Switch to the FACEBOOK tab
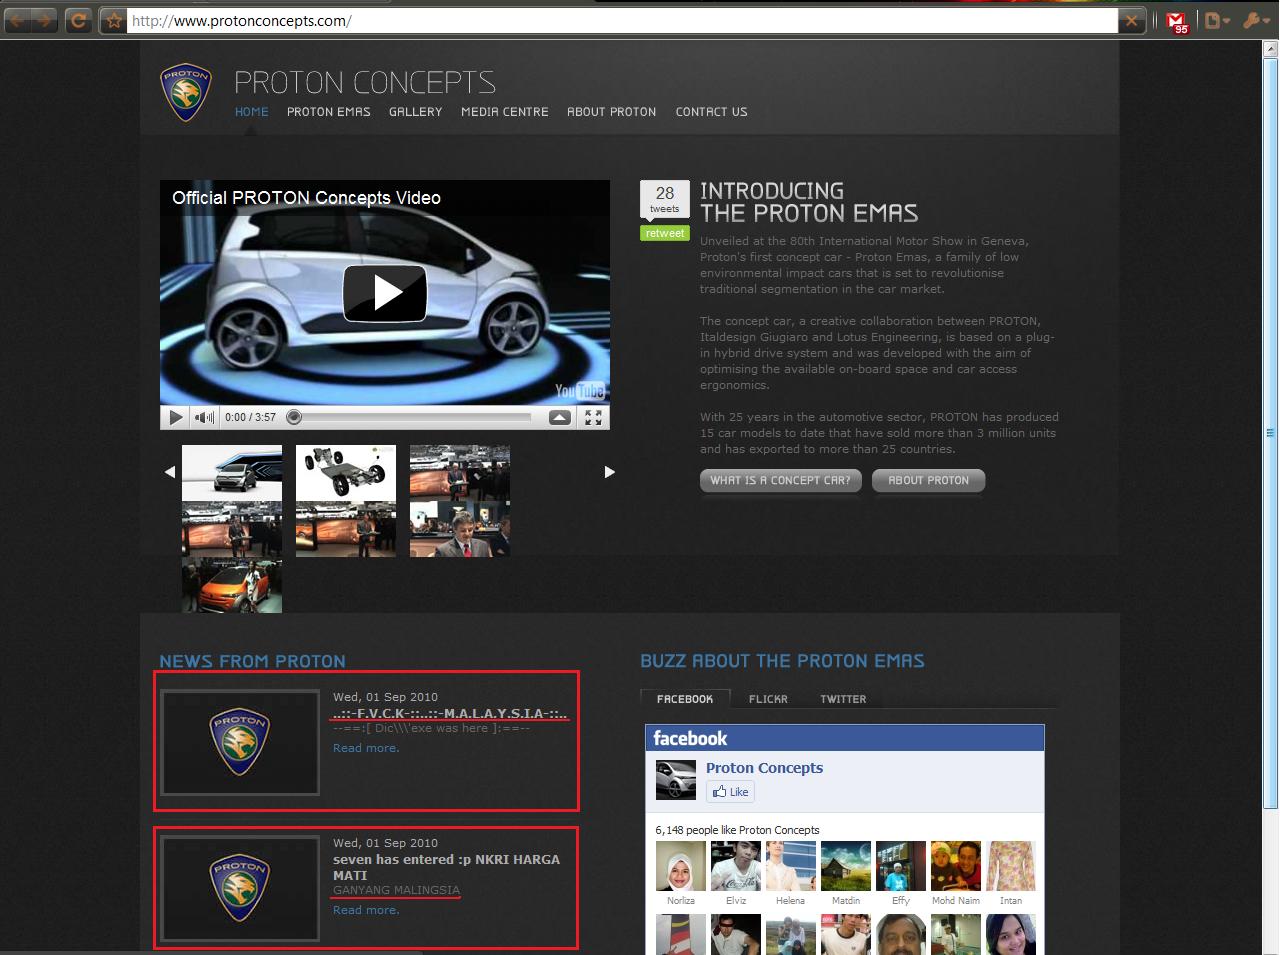 [685, 699]
